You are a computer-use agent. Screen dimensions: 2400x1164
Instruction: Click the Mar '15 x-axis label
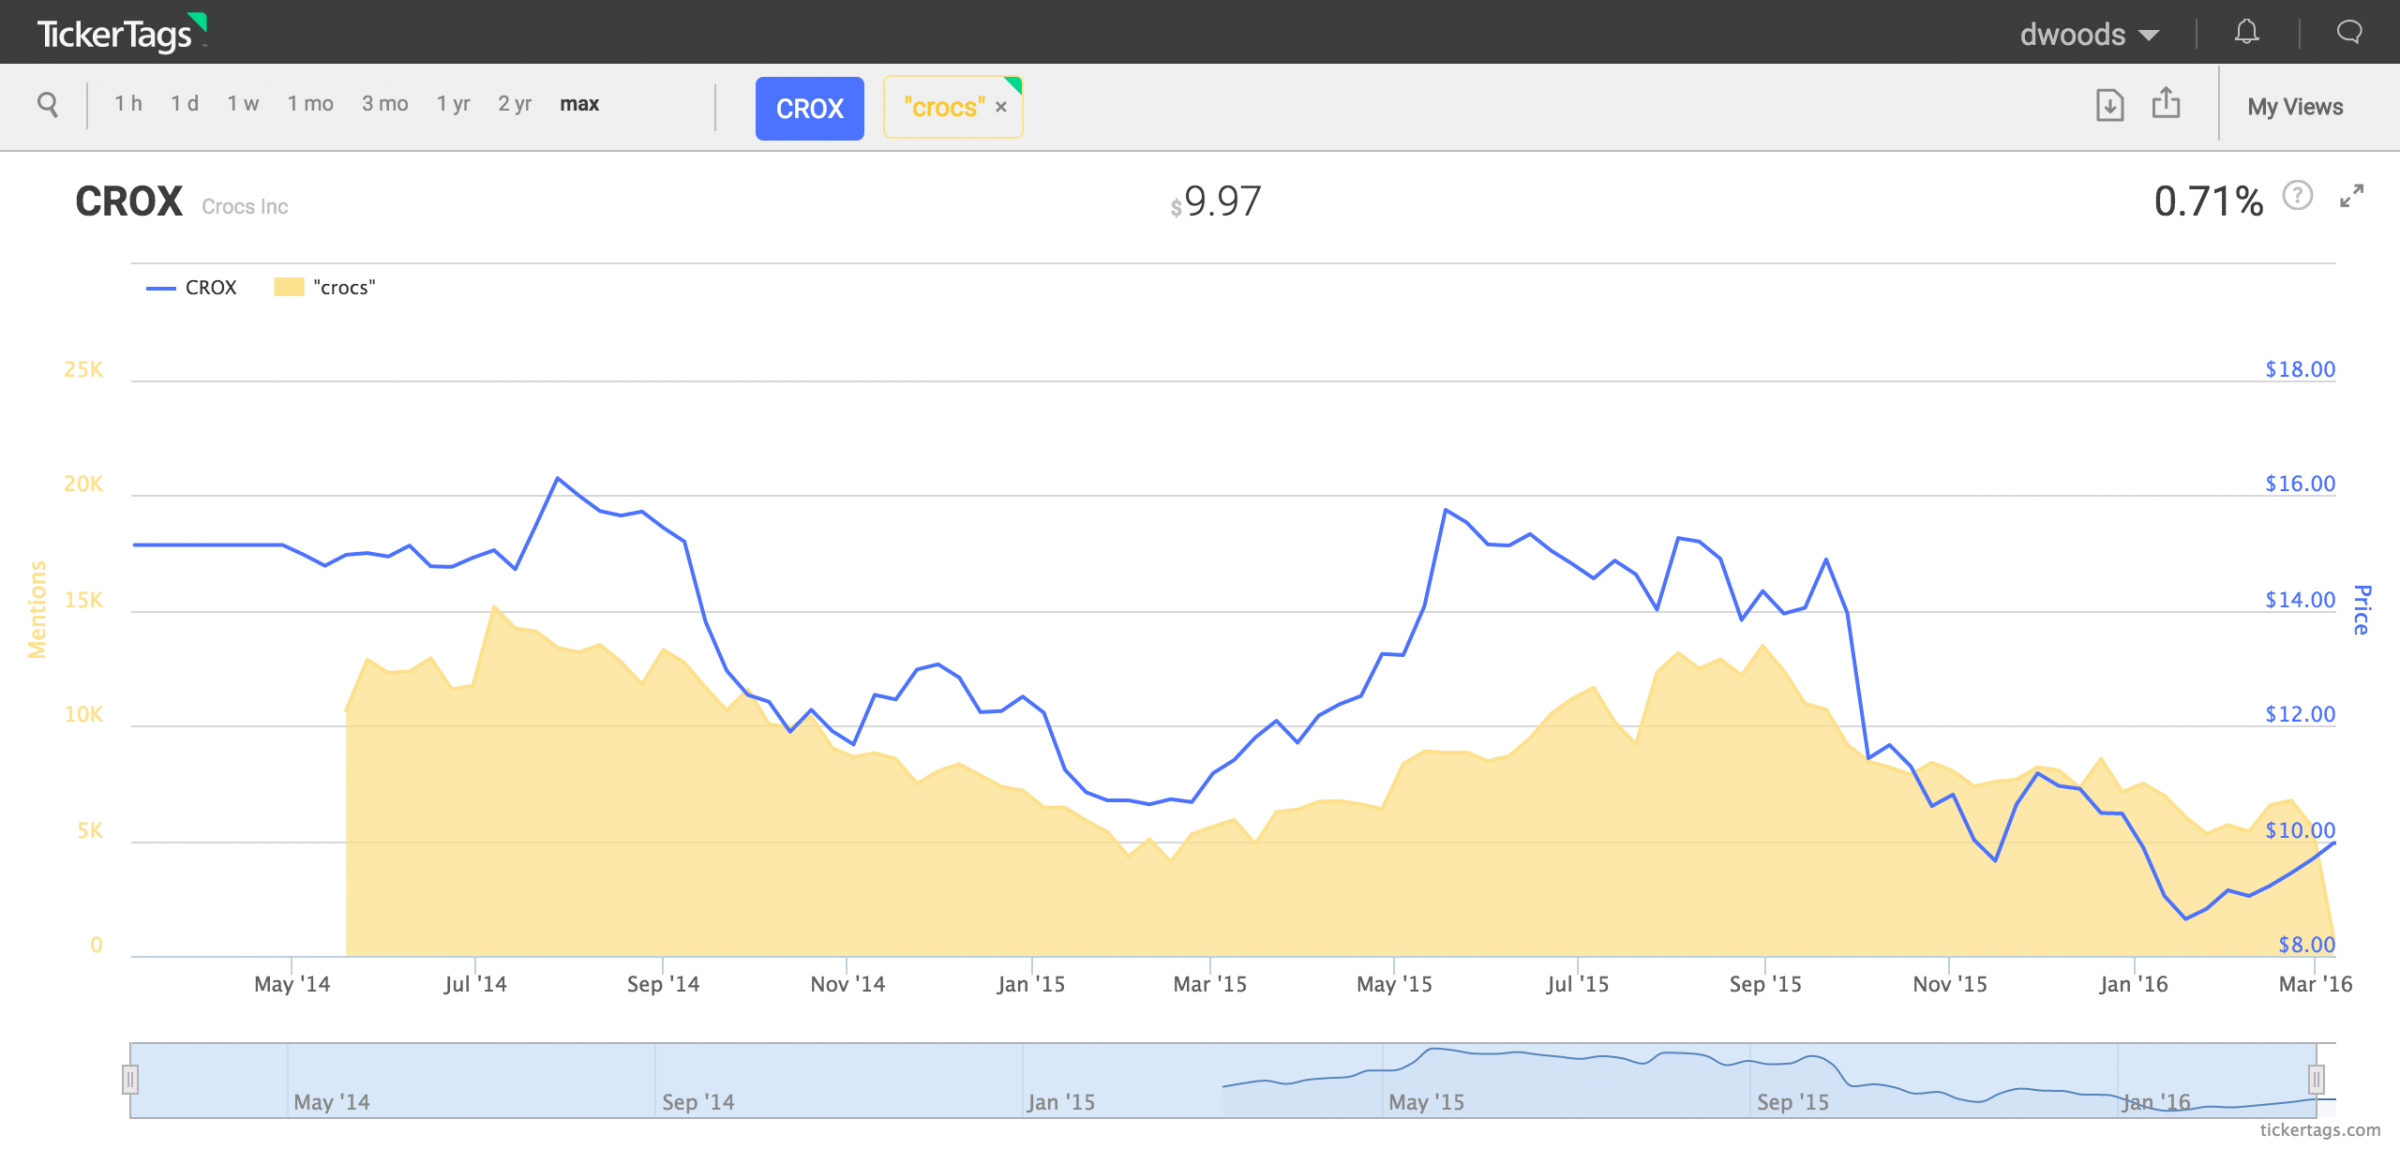[x=1210, y=984]
